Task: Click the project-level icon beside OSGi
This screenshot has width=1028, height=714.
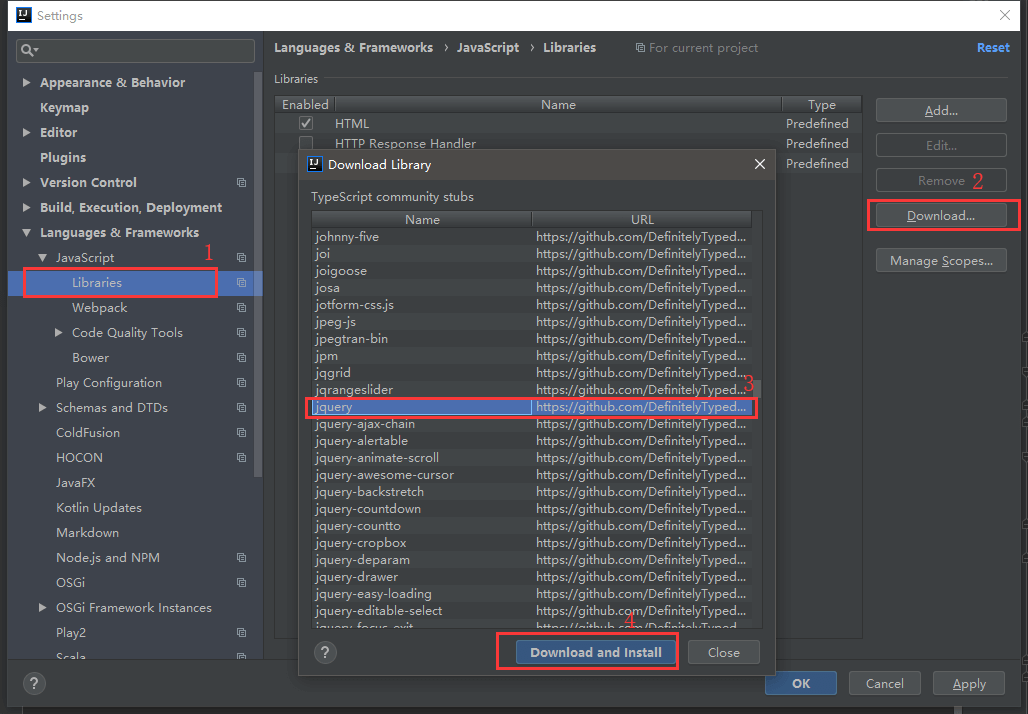Action: [241, 583]
